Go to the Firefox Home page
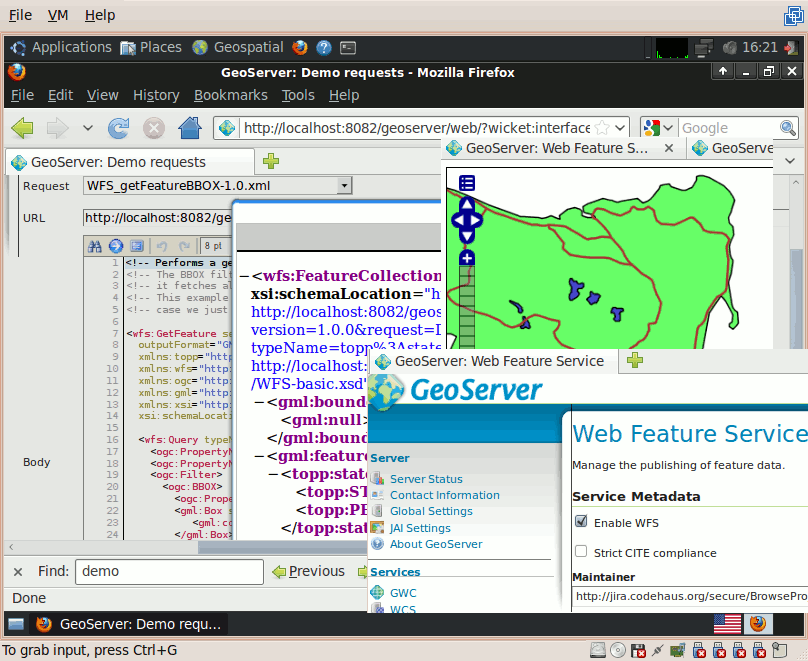 point(190,127)
